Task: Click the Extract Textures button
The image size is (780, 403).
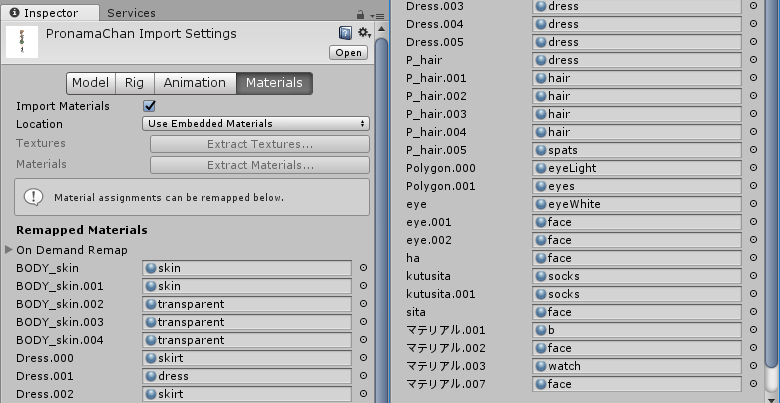Action: pos(260,145)
